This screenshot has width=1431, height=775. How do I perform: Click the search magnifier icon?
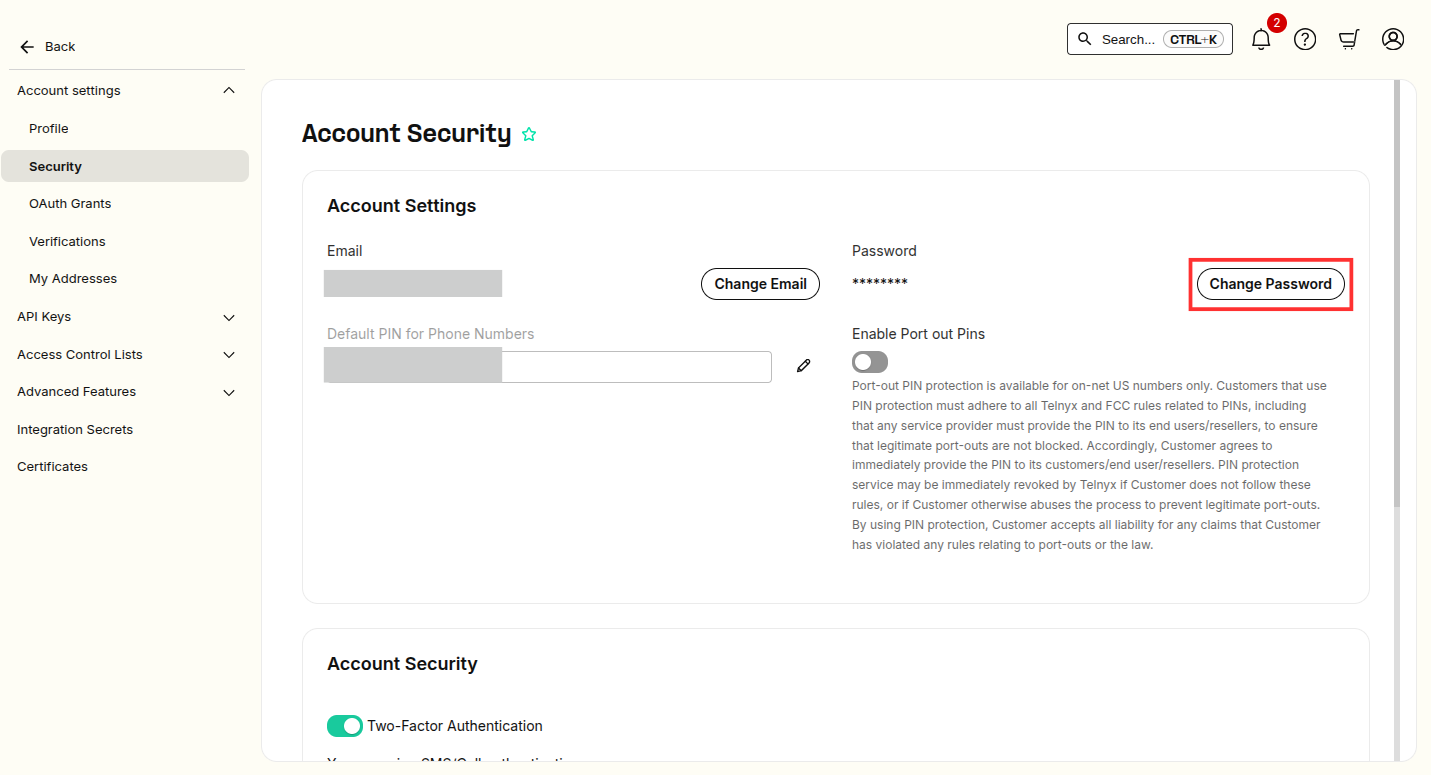point(1085,39)
